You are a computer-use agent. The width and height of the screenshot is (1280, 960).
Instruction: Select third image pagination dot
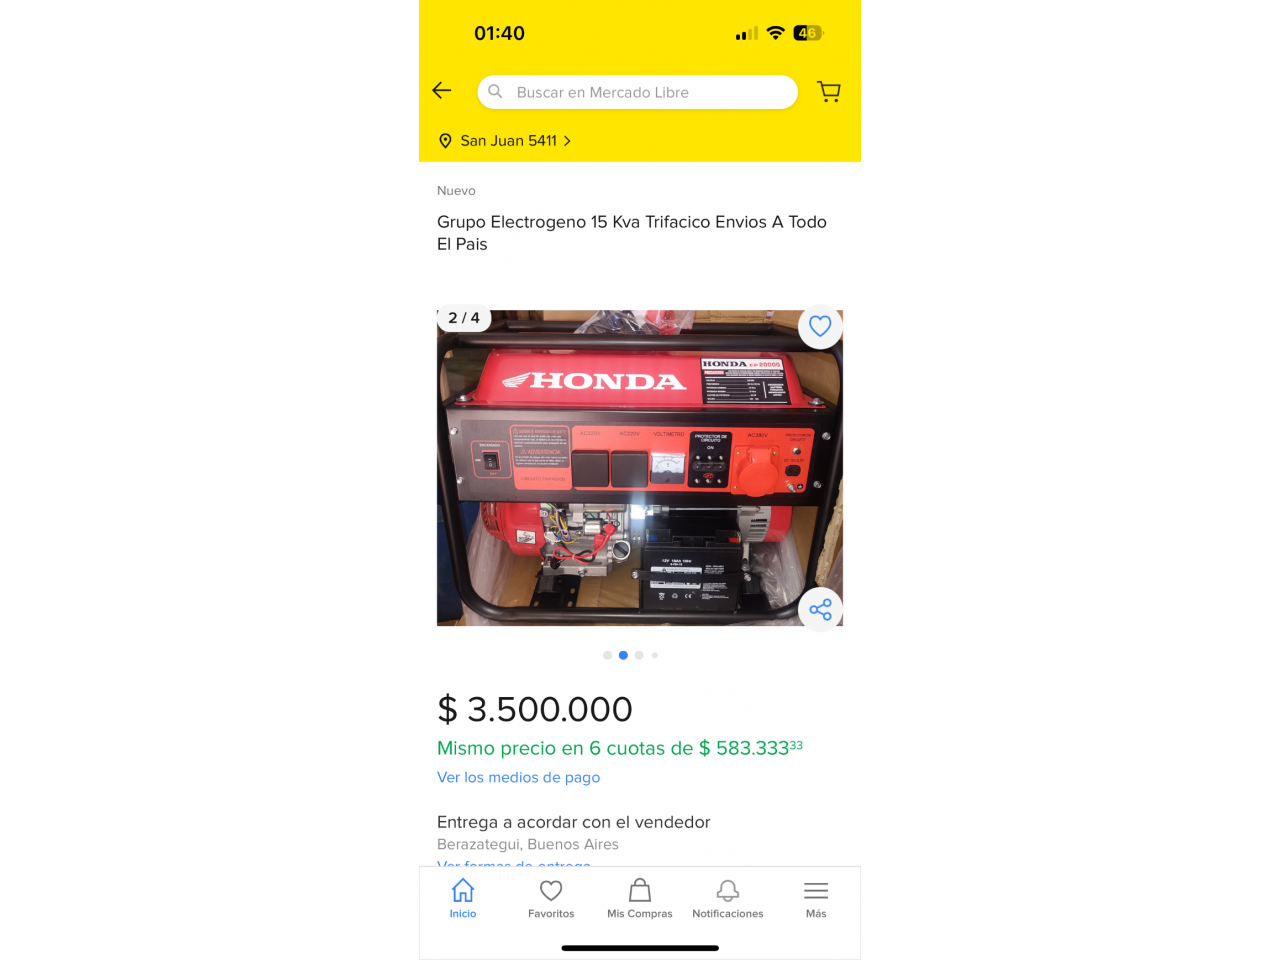(639, 655)
